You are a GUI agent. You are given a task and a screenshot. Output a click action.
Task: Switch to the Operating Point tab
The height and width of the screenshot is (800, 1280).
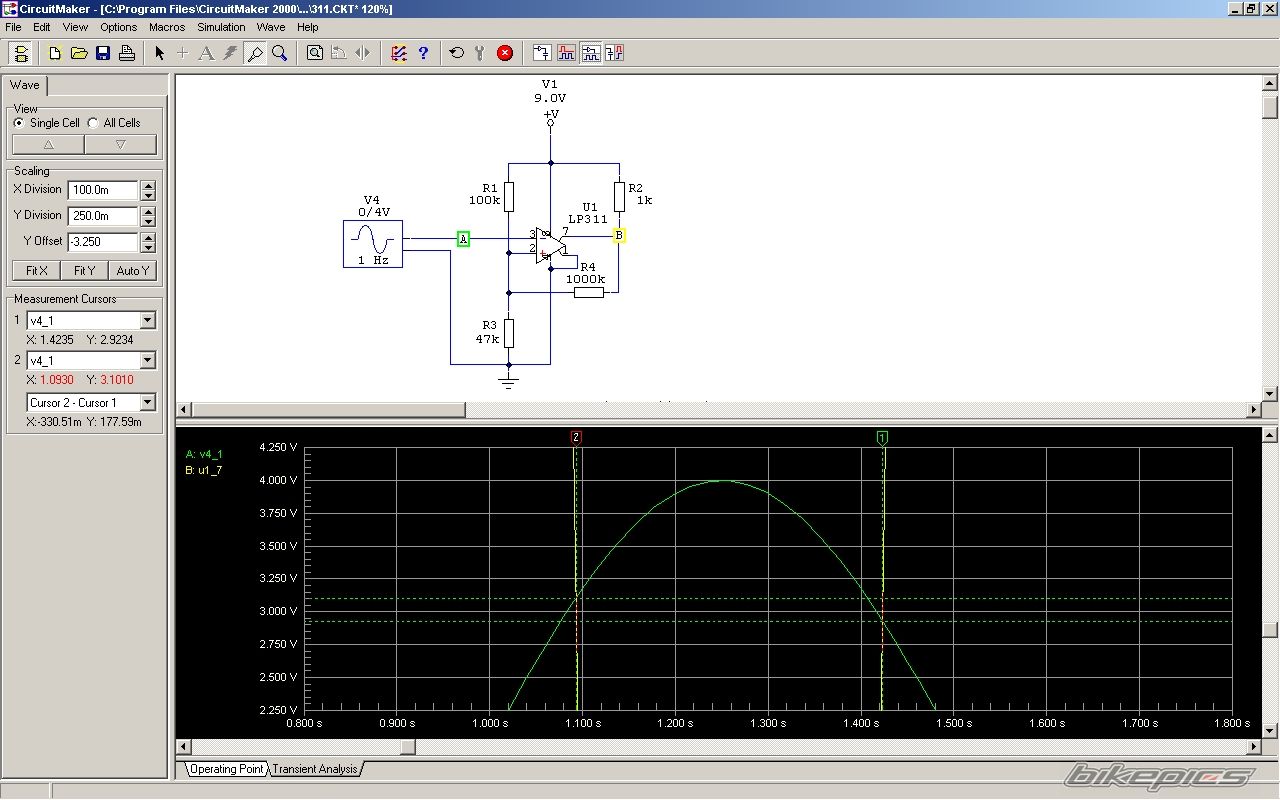[x=227, y=769]
